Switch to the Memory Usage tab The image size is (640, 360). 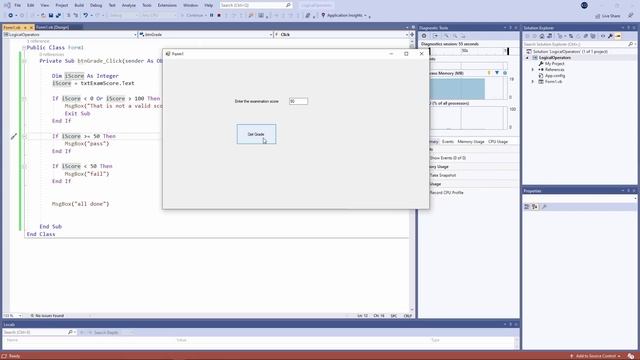(x=471, y=142)
